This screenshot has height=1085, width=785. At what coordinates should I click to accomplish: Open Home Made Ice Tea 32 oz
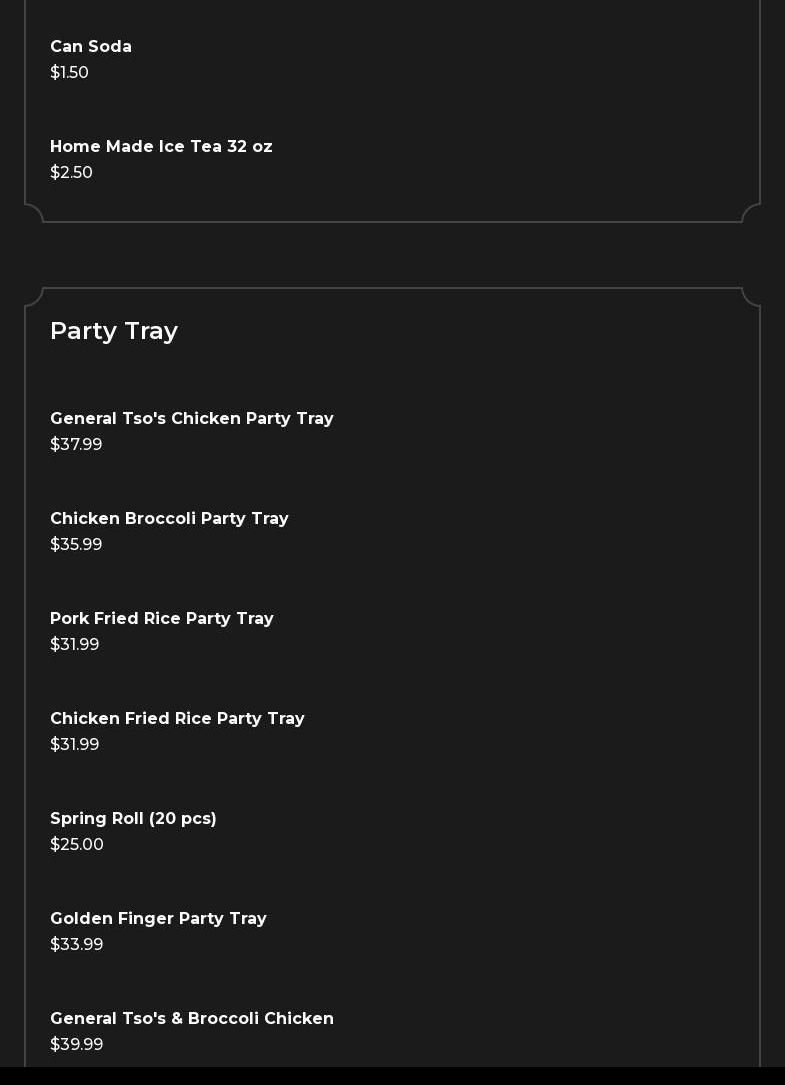161,147
